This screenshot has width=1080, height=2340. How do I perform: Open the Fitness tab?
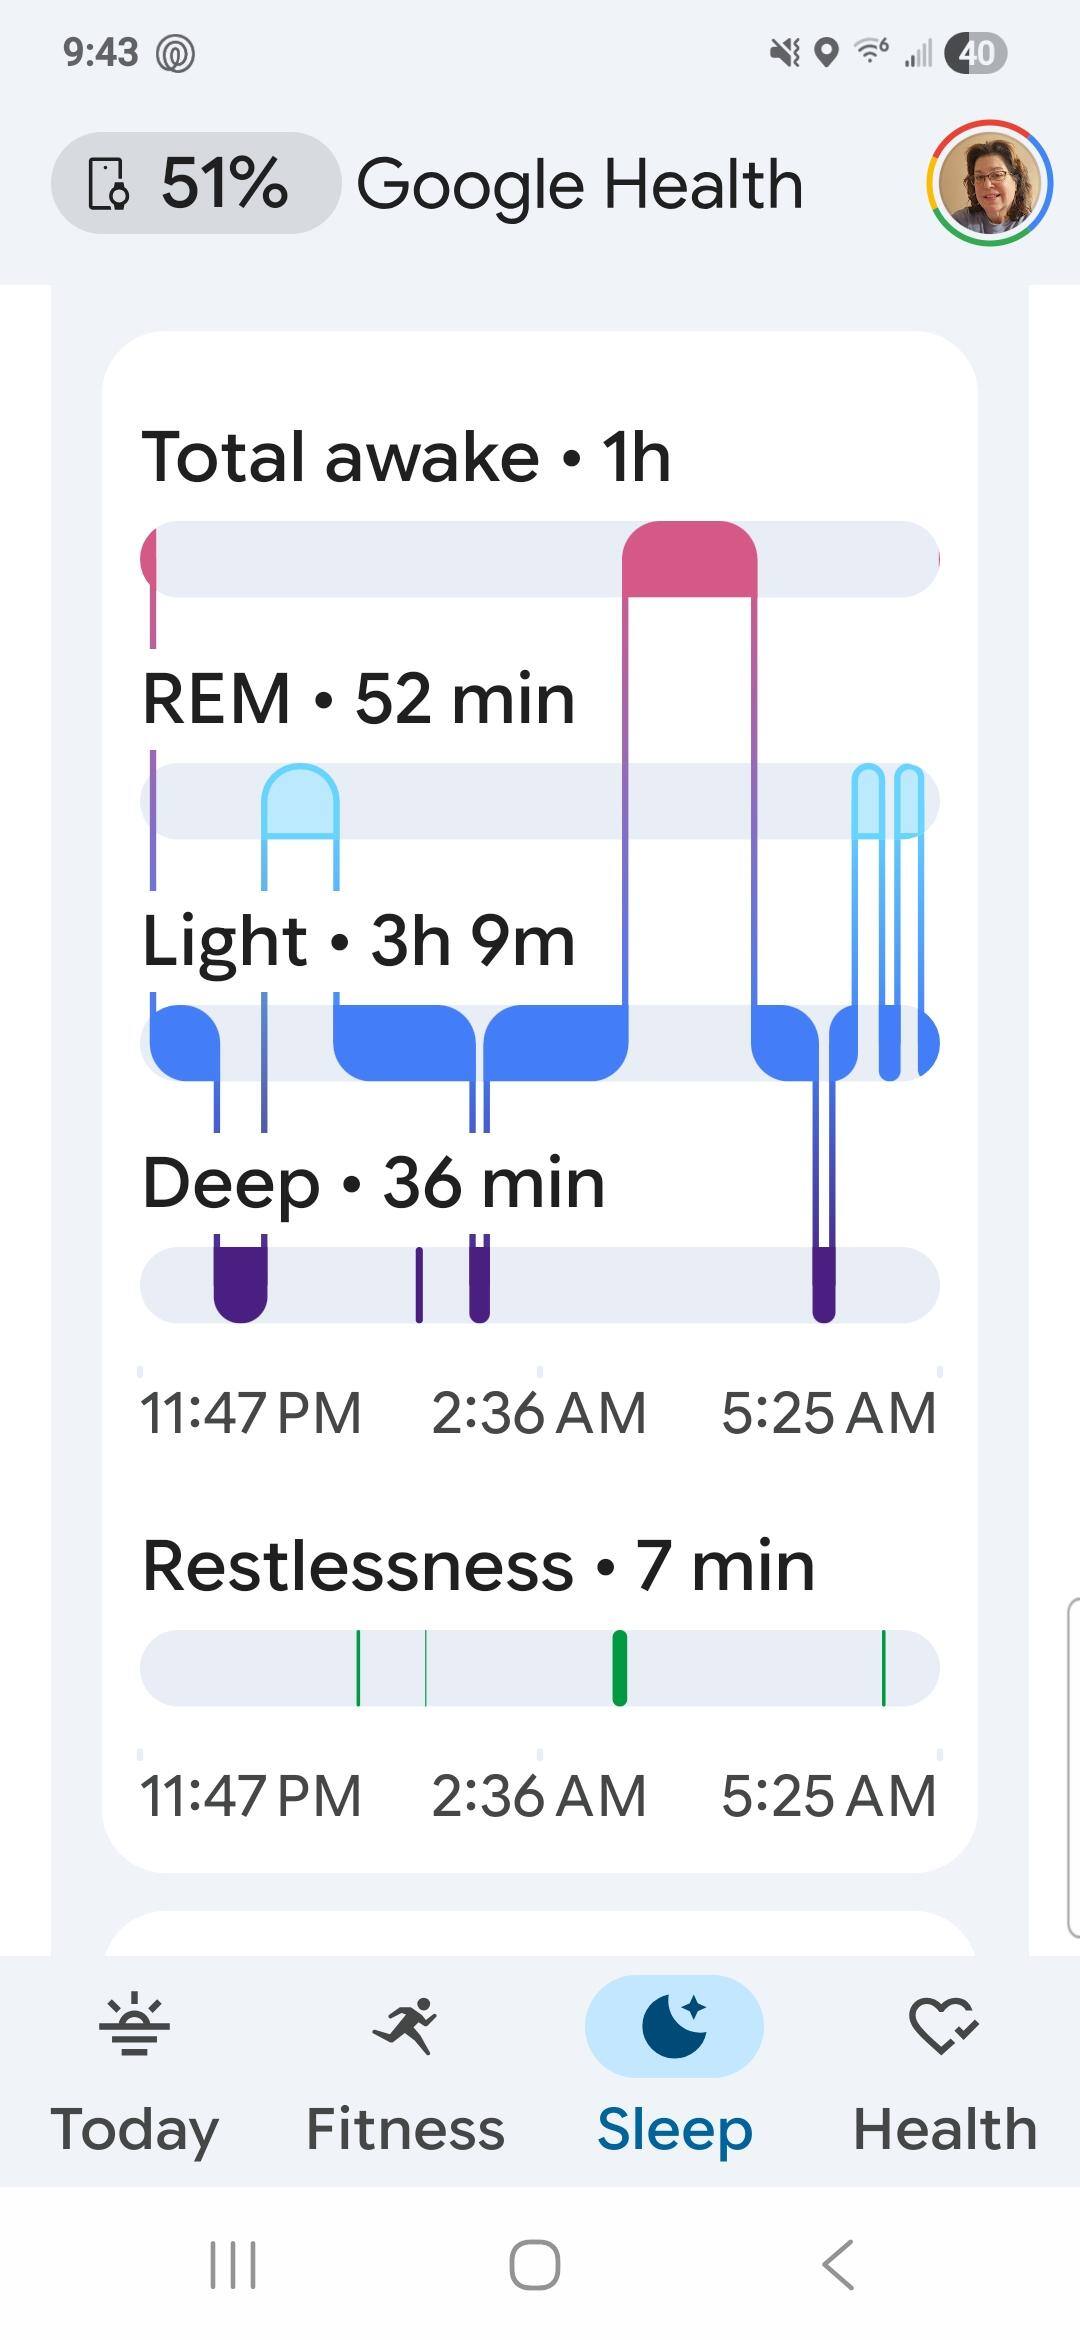[x=405, y=2072]
